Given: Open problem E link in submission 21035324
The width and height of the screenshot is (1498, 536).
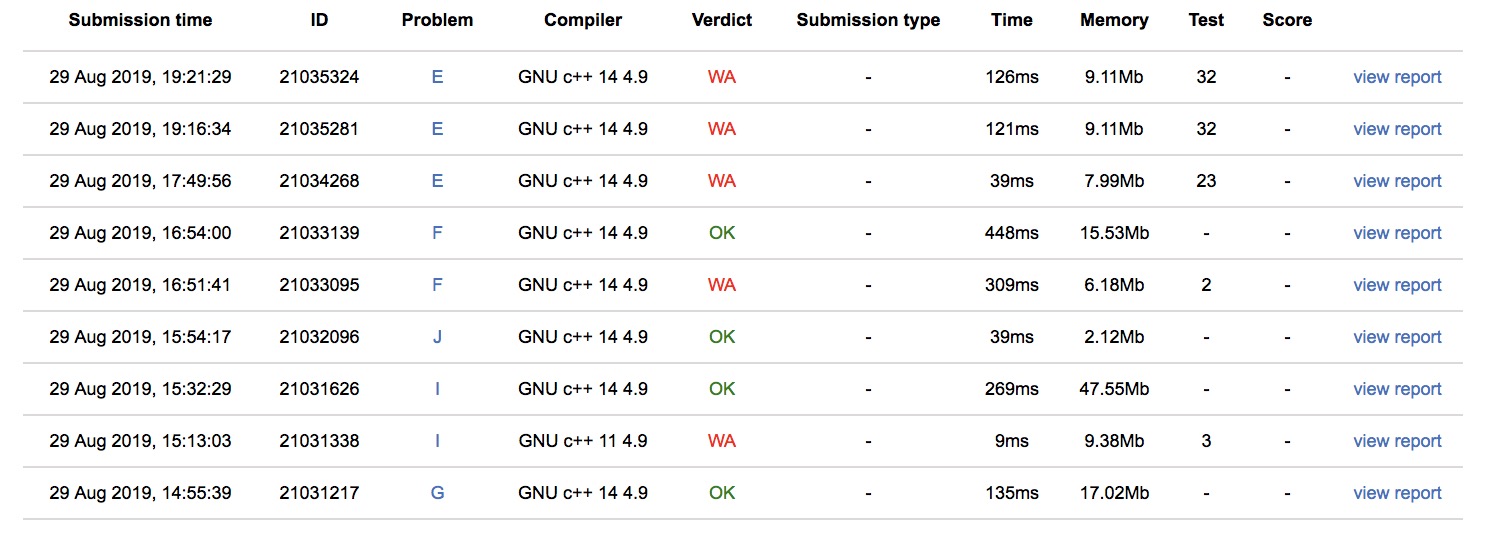Looking at the screenshot, I should click(x=437, y=77).
